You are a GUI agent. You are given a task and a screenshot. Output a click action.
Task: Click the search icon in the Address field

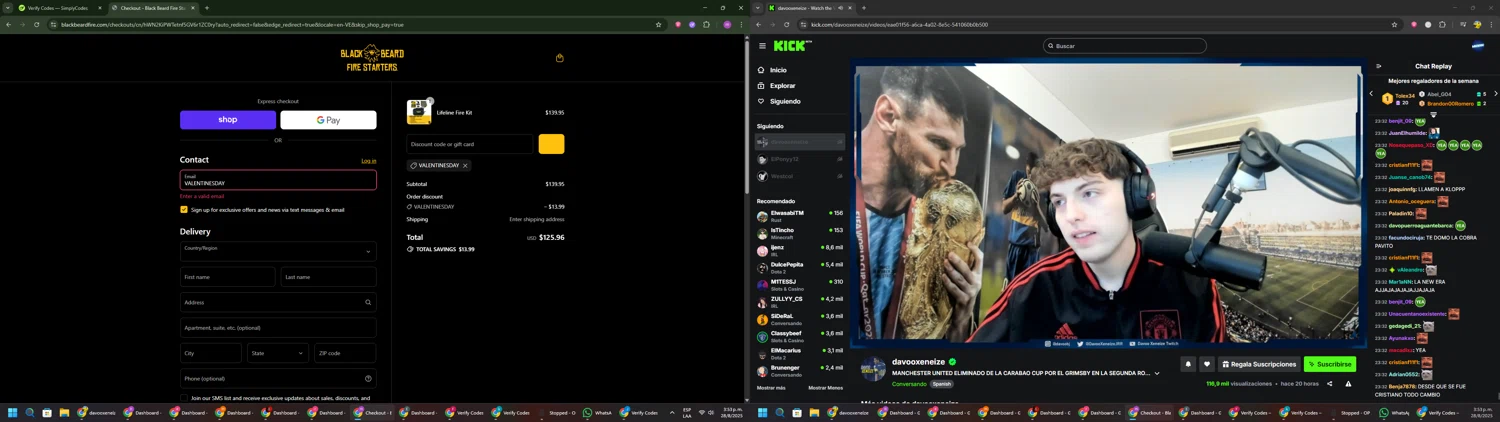(x=368, y=302)
